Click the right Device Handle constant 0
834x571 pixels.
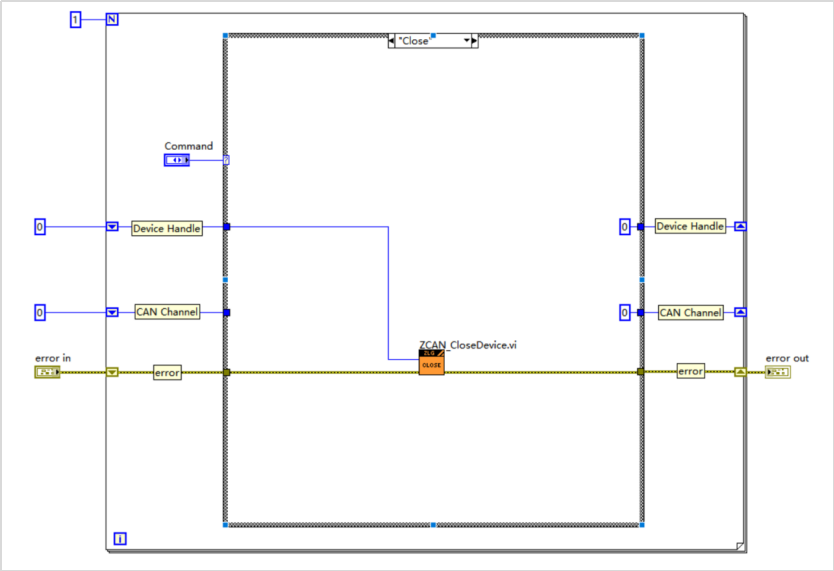(x=625, y=227)
